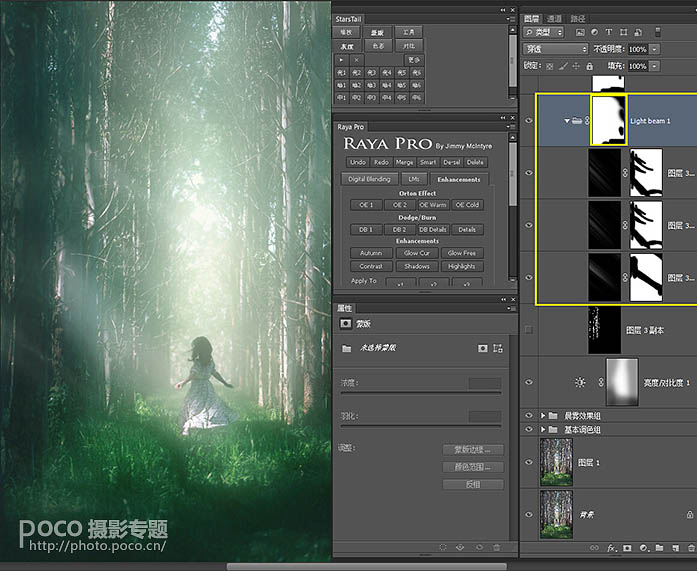Screen dimensions: 697x571
Task: Click density slider track in Properties panel
Action: click(x=421, y=393)
